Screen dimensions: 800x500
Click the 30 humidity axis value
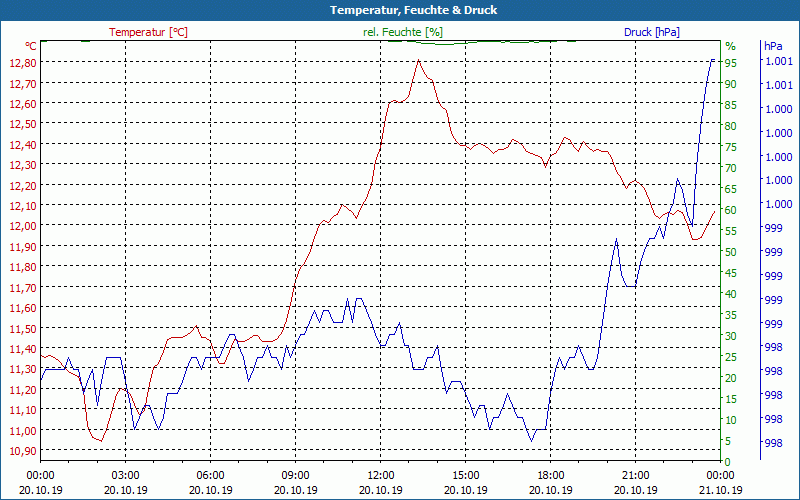[731, 336]
